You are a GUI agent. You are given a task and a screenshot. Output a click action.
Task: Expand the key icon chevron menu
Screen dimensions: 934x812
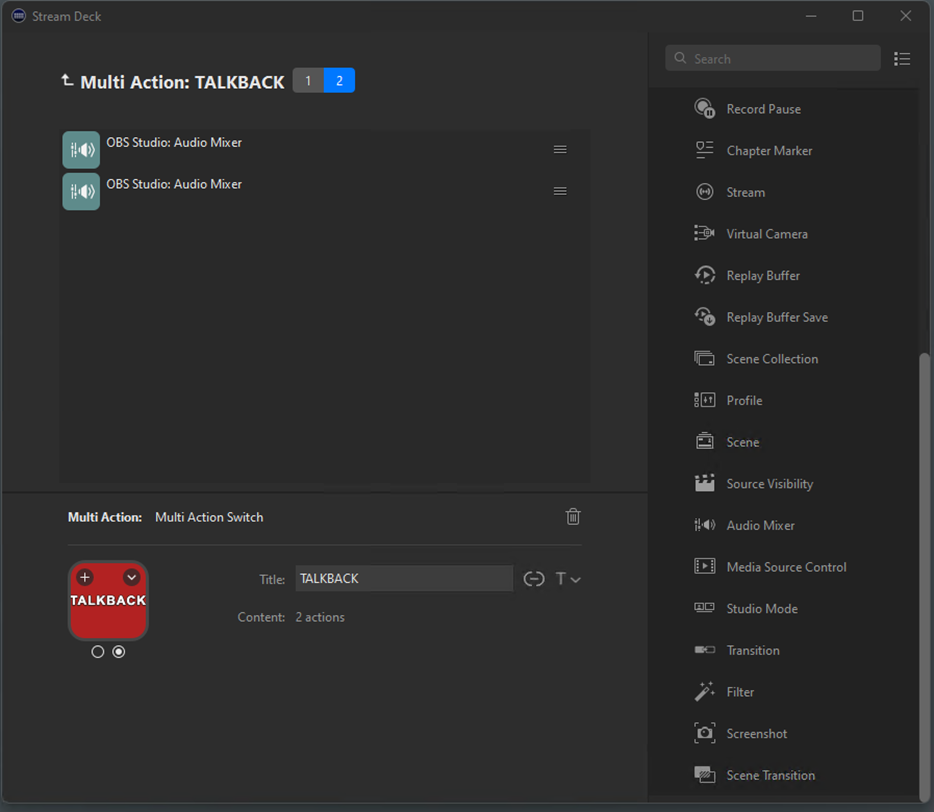click(x=131, y=577)
